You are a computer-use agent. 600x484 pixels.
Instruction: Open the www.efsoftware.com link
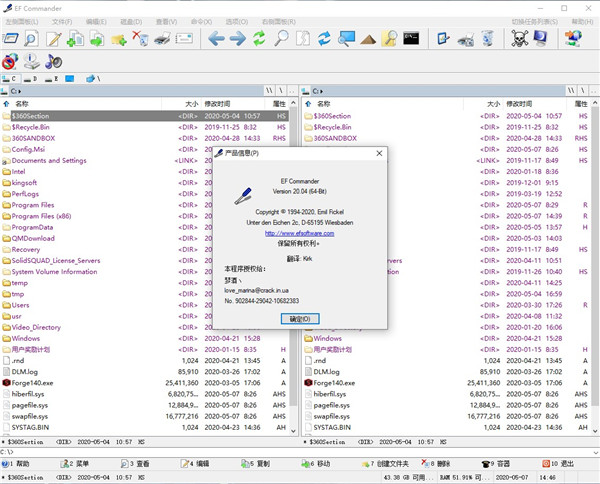coord(300,233)
